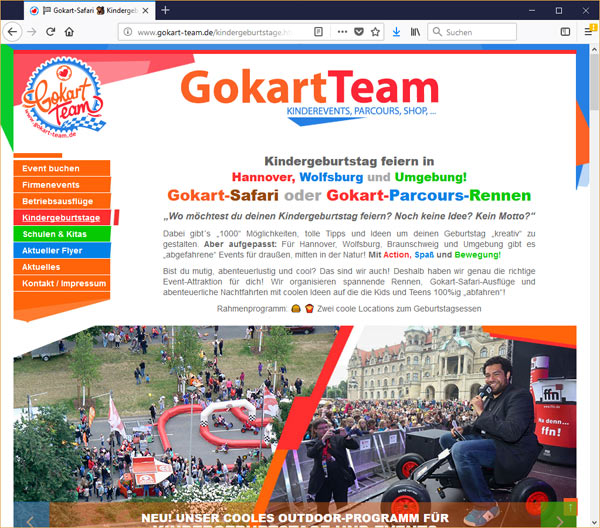Open the Firefox hamburger menu
The width and height of the screenshot is (600, 528).
589,32
